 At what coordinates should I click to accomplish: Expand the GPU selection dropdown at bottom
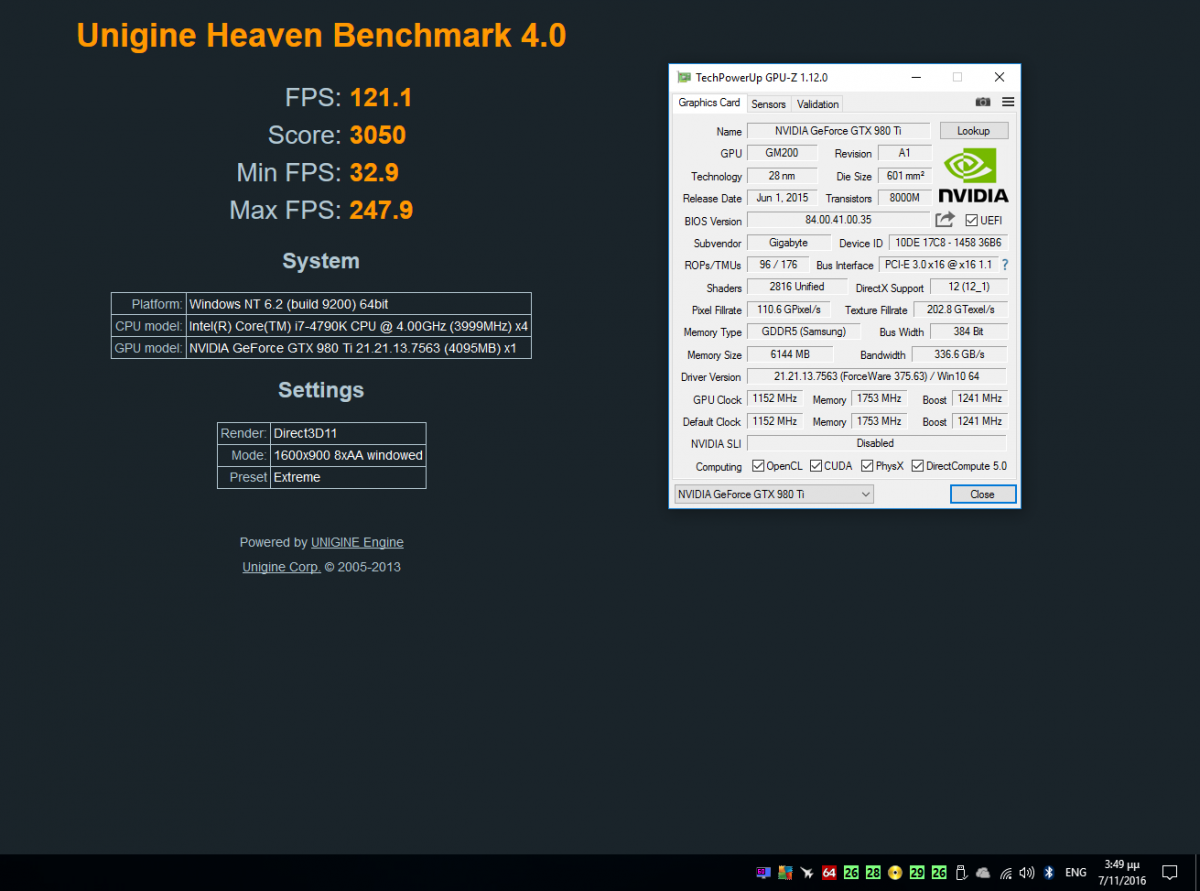774,494
